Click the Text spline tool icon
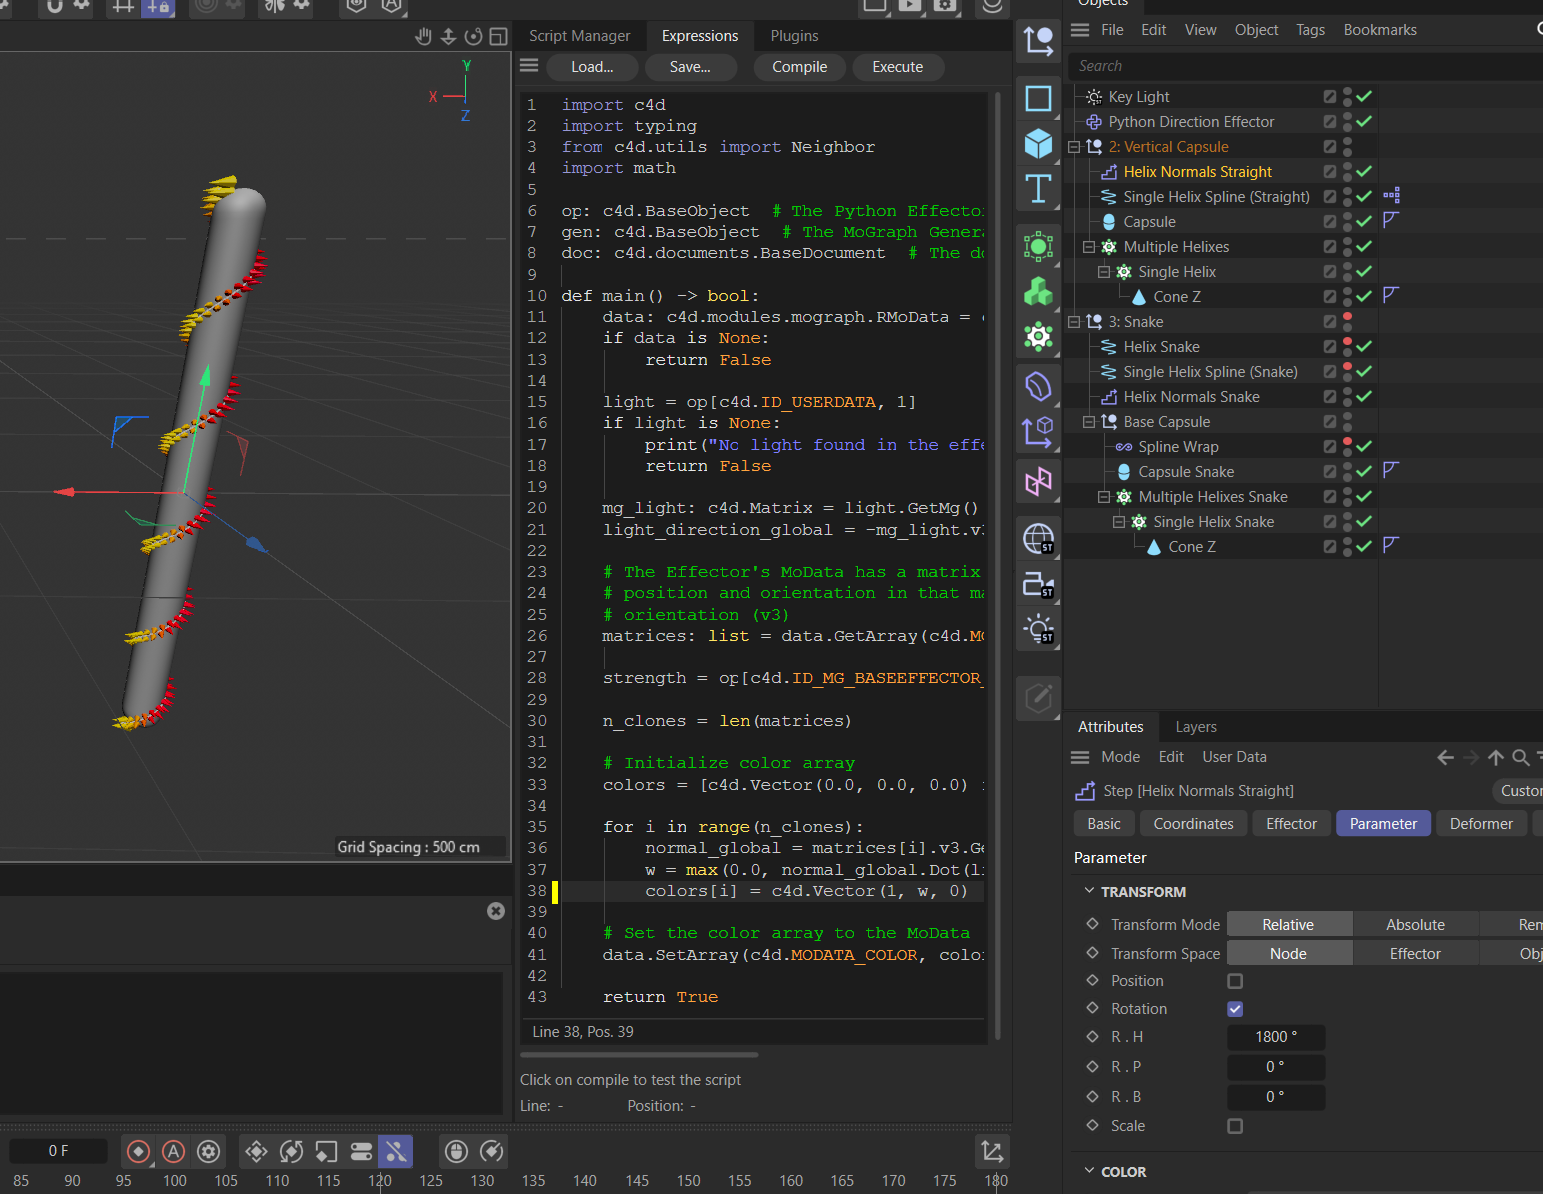This screenshot has height=1194, width=1543. coord(1038,189)
